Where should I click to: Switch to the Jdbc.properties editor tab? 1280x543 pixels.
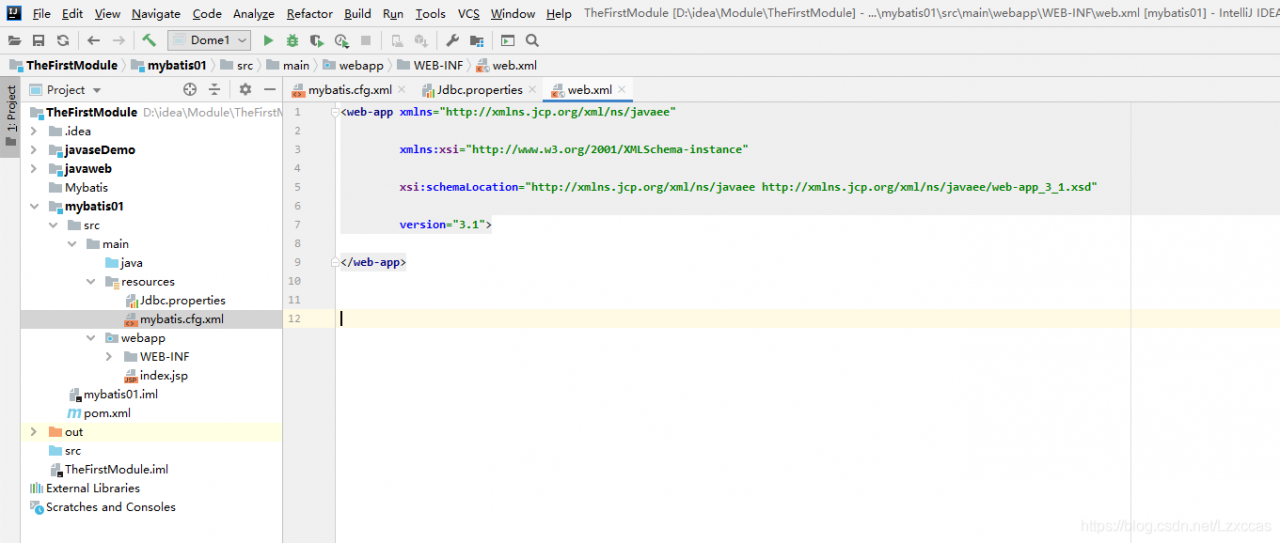pos(480,90)
